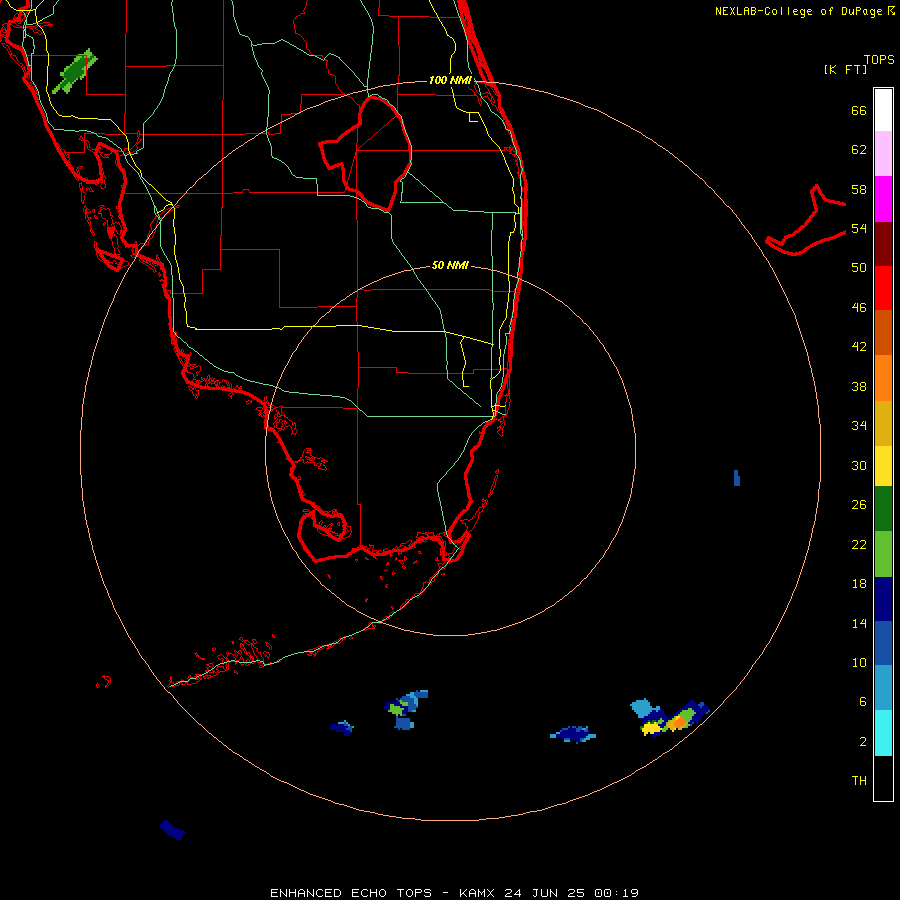Click the 50 NMI range ring label
Screen dimensions: 900x900
450,265
